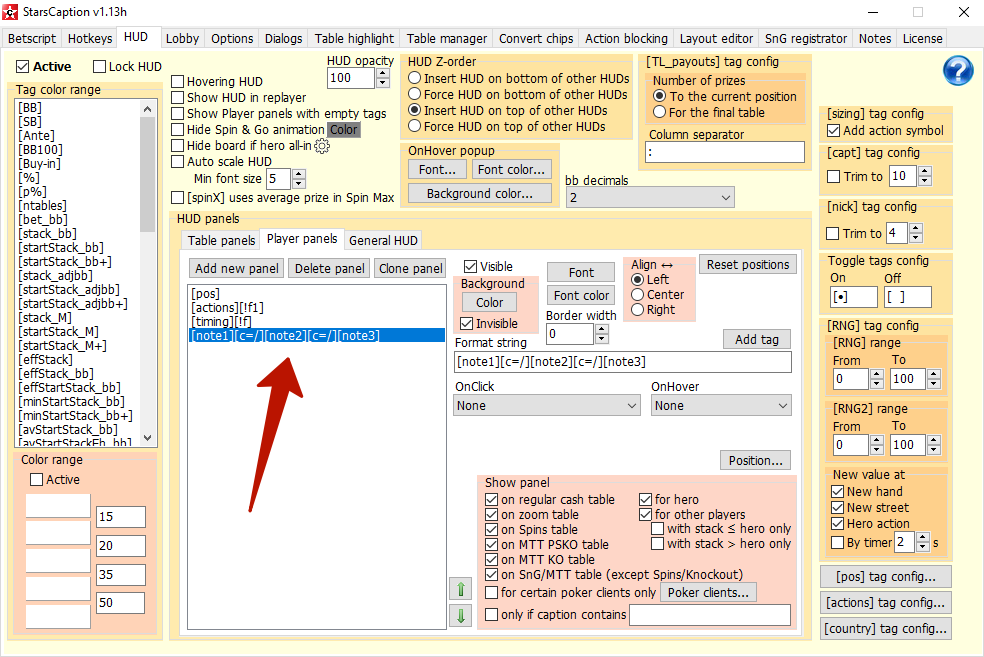Click the green move panel down arrow
Image resolution: width=984 pixels, height=657 pixels.
(x=460, y=615)
